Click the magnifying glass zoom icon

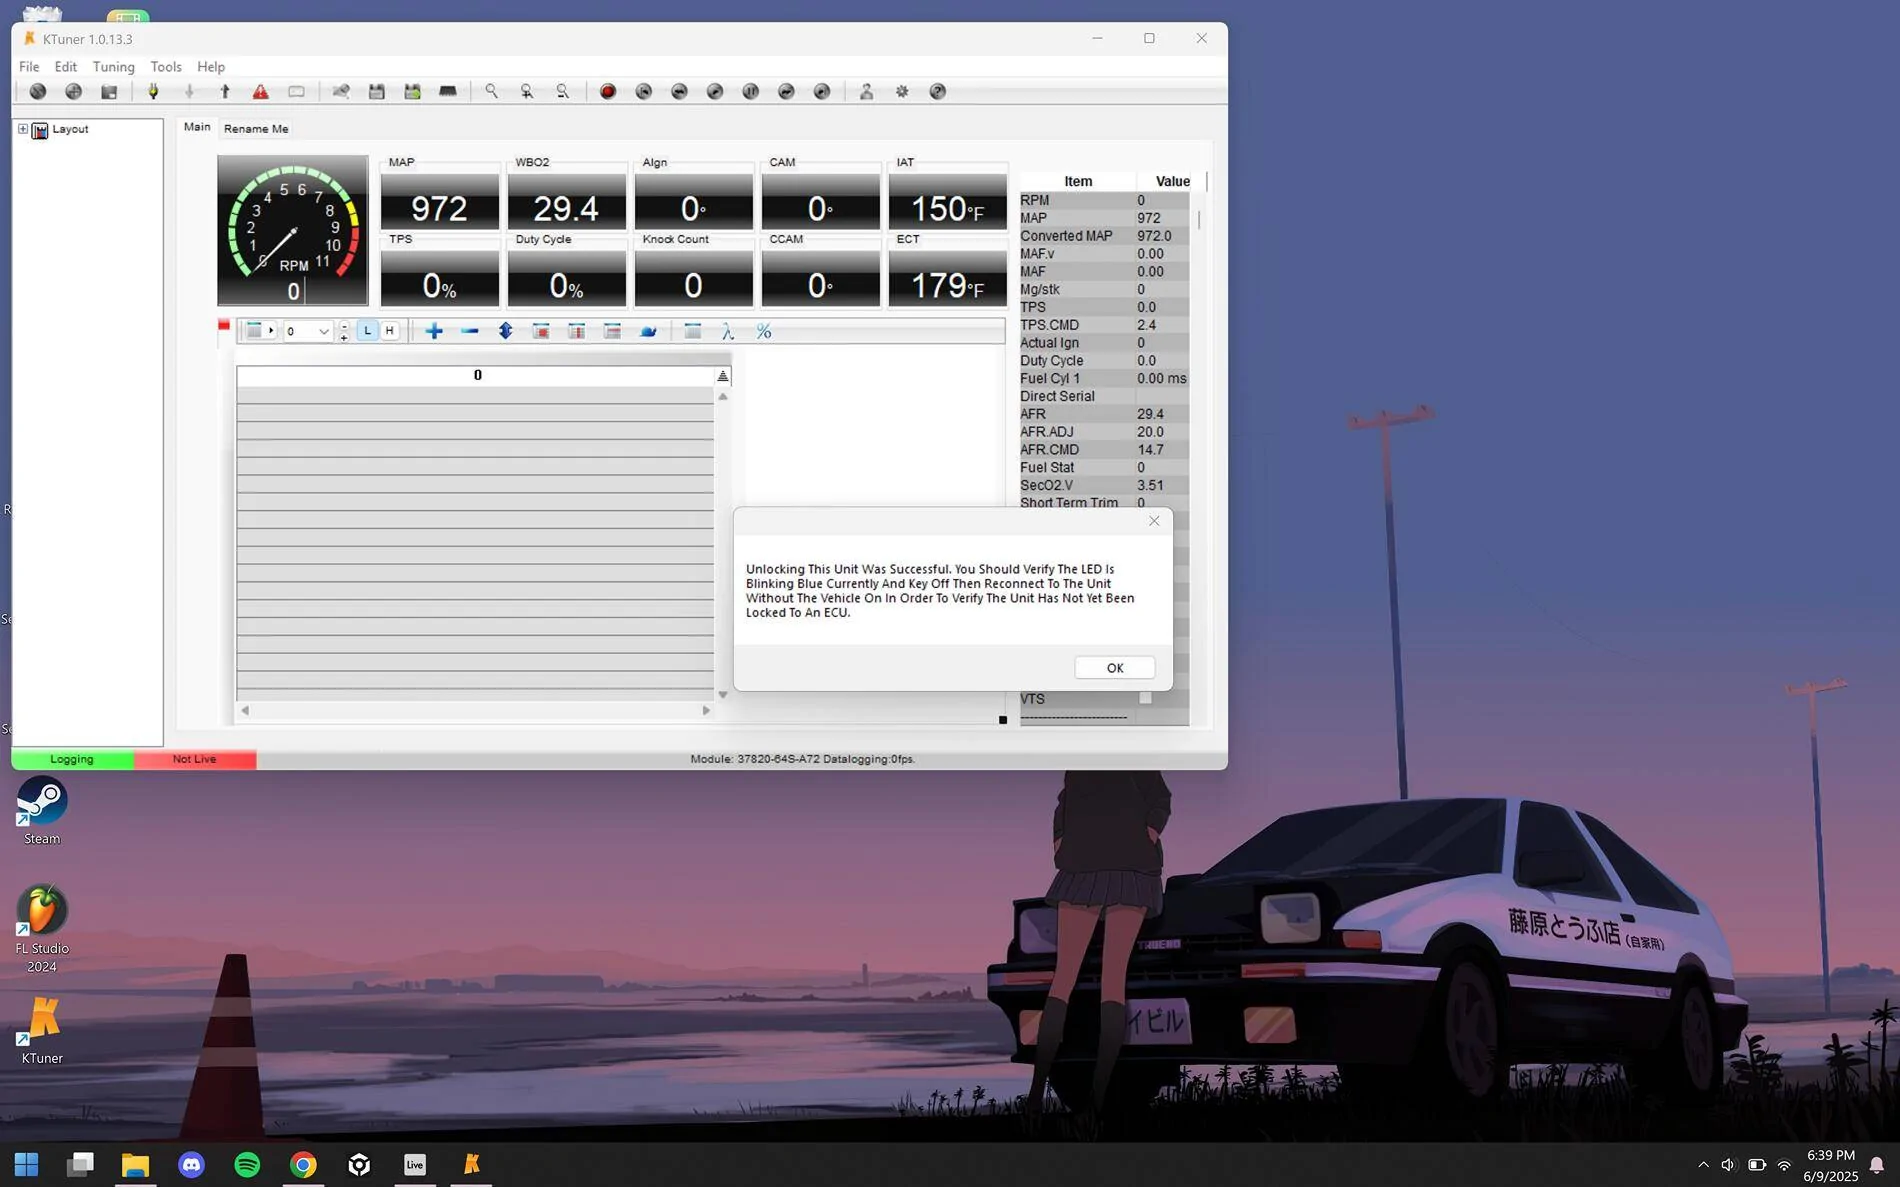[491, 92]
